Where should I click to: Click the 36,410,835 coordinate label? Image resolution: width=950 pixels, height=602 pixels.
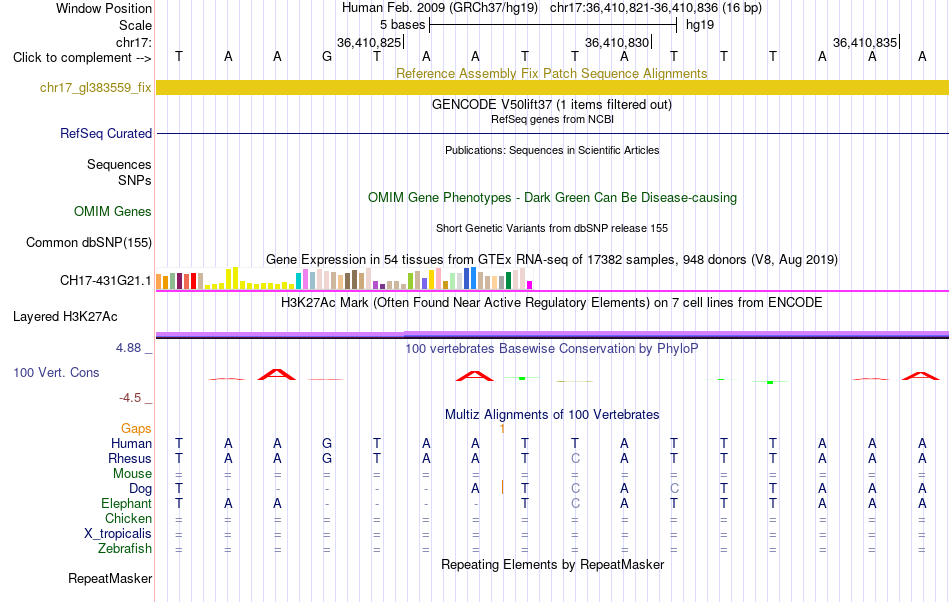[x=865, y=42]
